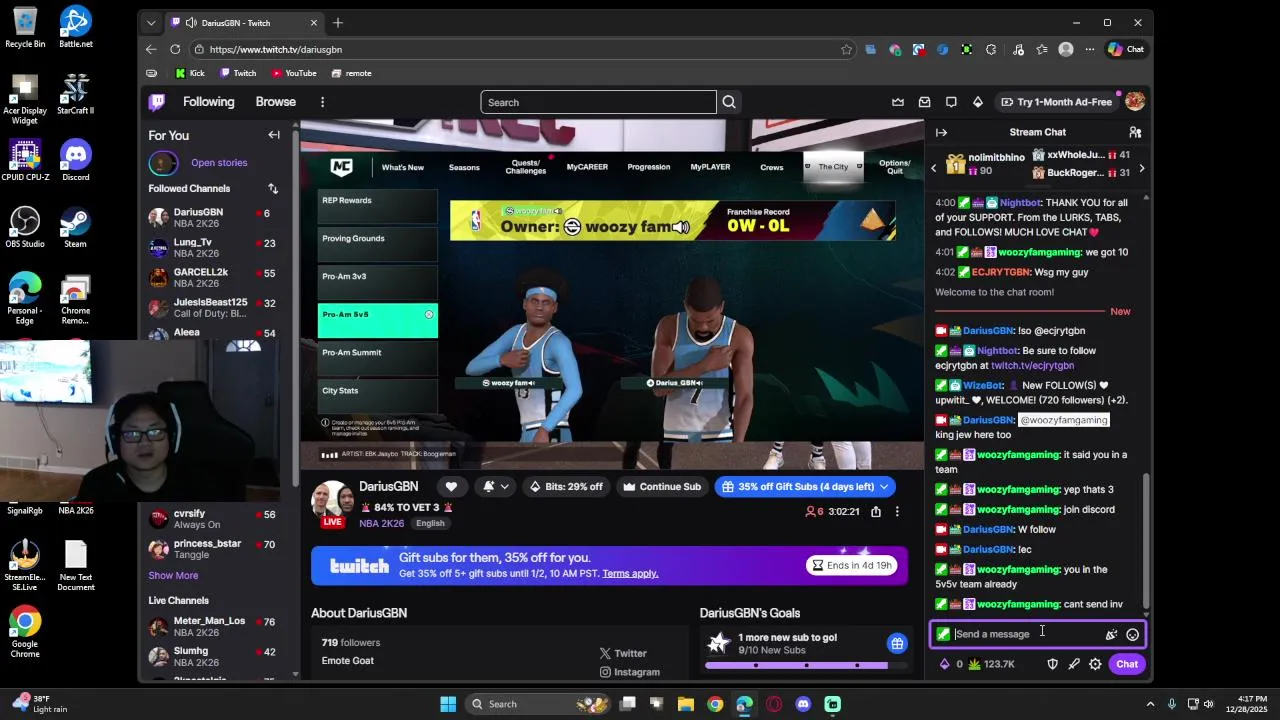The width and height of the screenshot is (1280, 720).
Task: Open the Browse tab
Action: click(x=275, y=102)
